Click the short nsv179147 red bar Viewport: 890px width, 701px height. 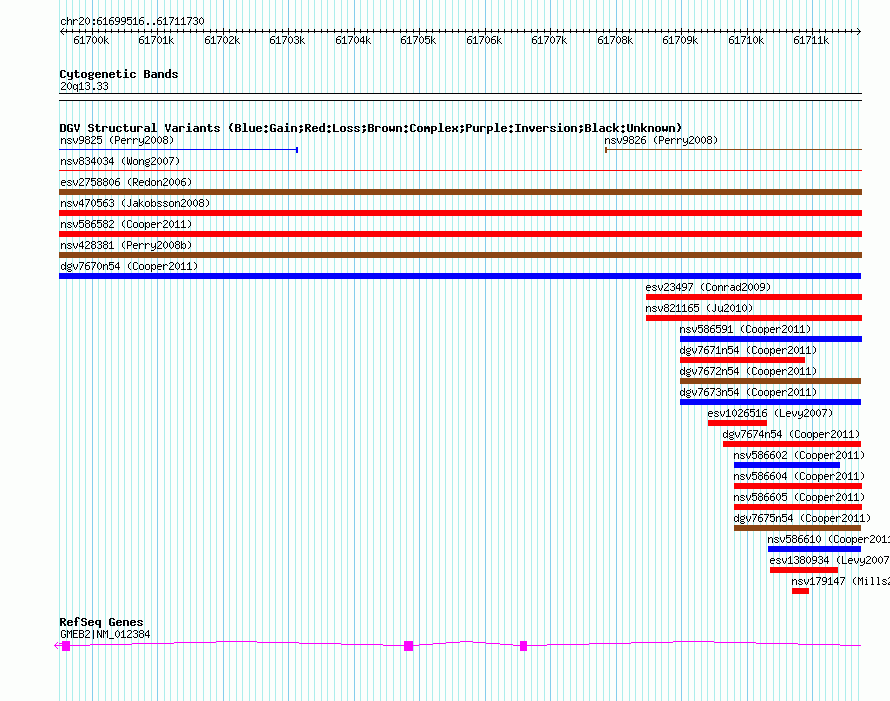tap(800, 591)
